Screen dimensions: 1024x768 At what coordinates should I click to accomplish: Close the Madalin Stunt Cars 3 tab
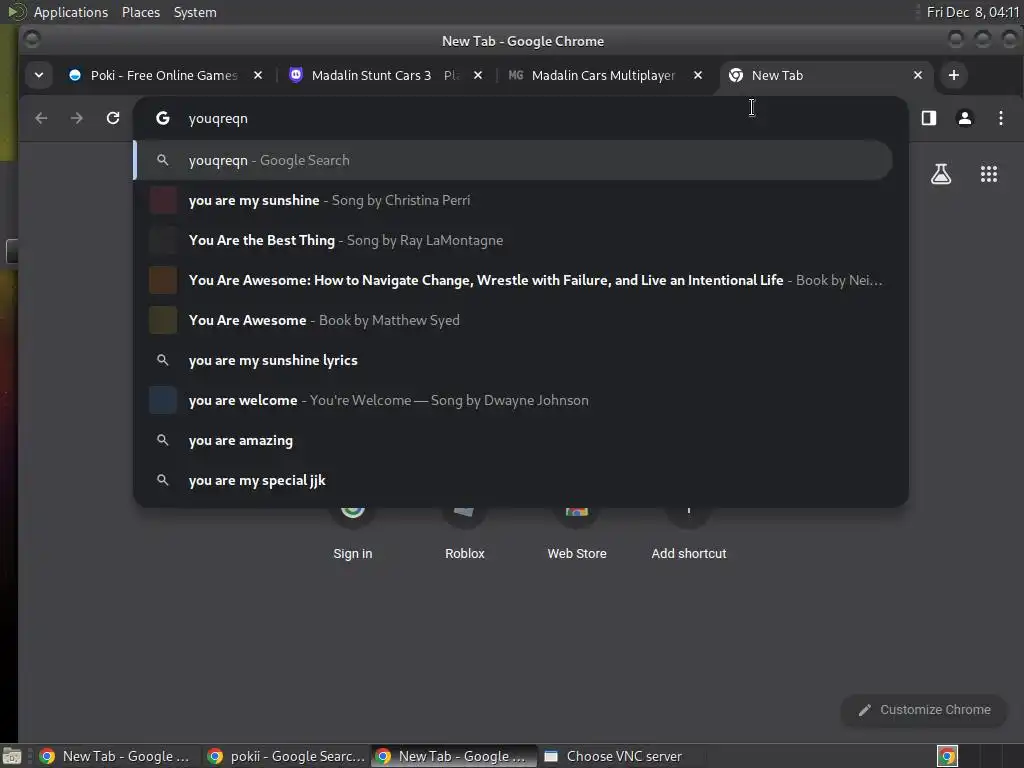pos(478,75)
